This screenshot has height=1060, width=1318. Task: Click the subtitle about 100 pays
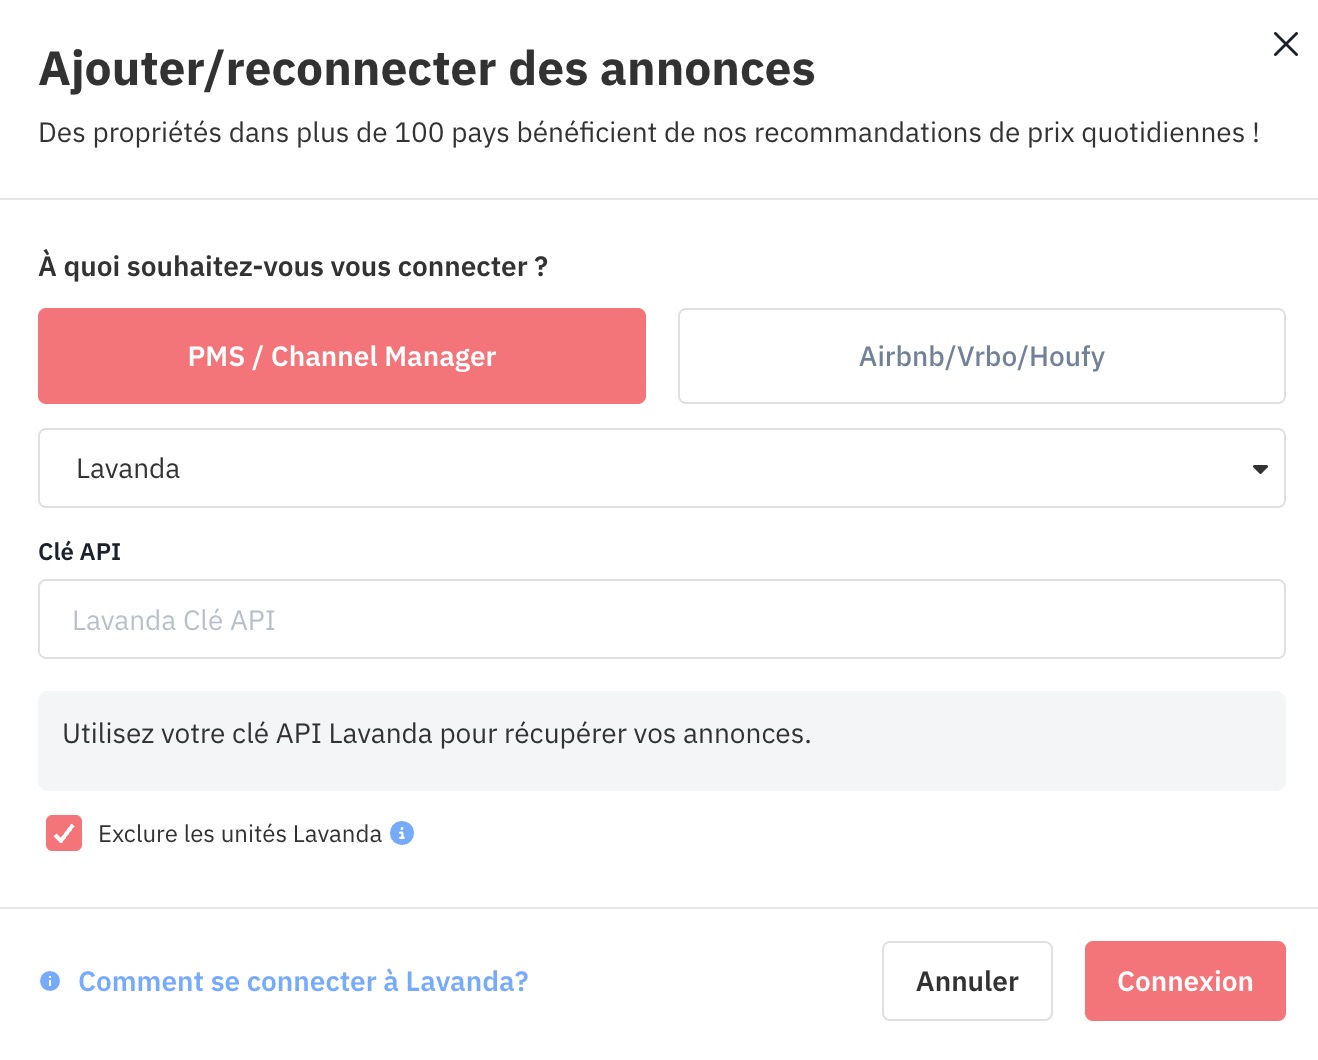point(648,133)
